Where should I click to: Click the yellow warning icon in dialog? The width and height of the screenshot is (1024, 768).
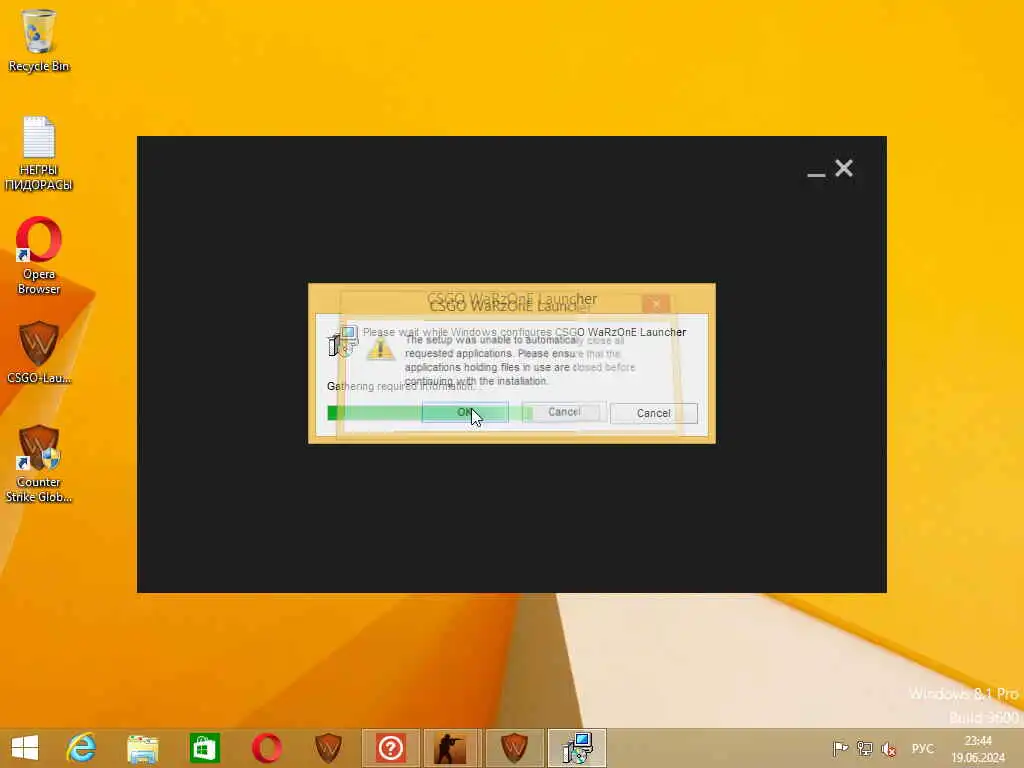coord(380,349)
